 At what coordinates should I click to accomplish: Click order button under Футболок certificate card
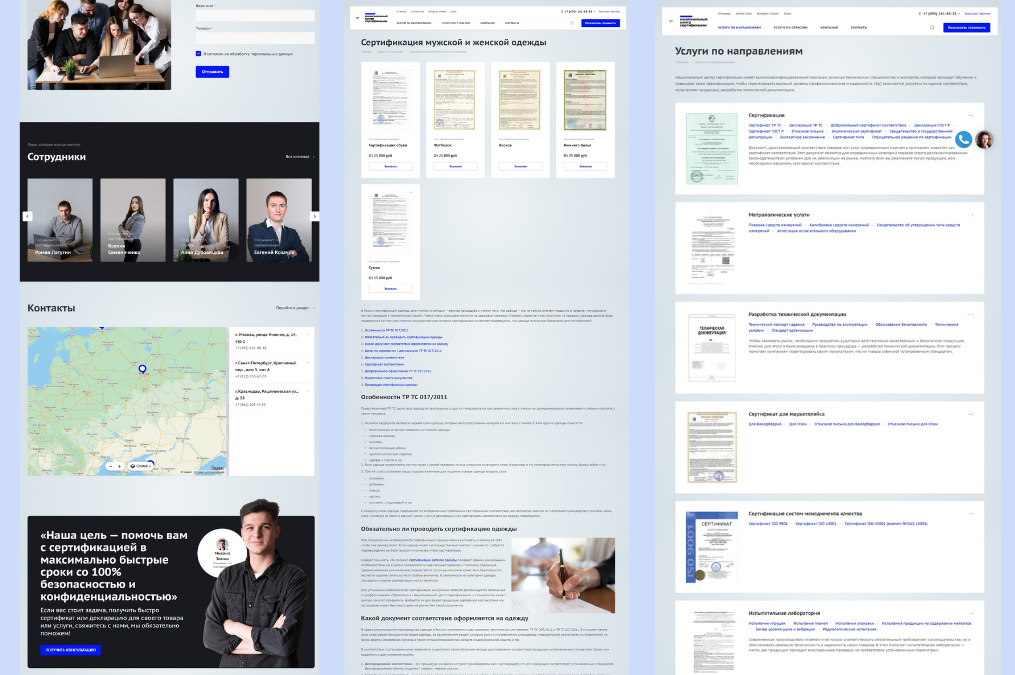coord(456,166)
